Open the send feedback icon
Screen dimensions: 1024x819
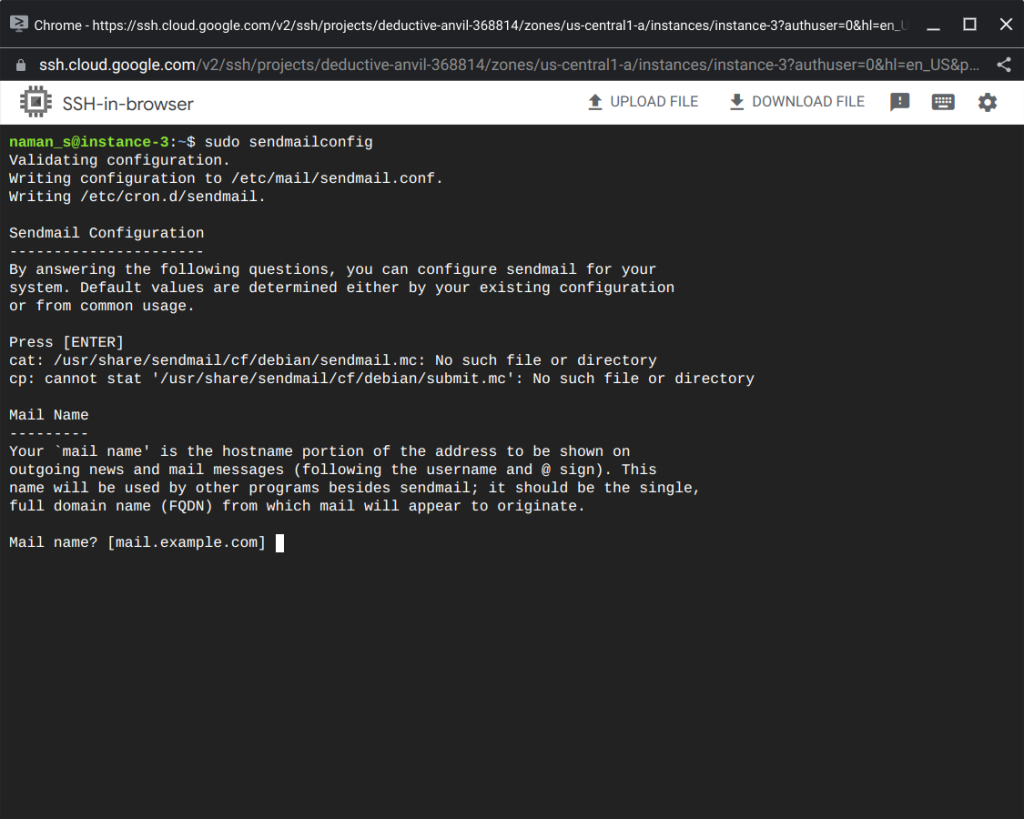tap(899, 102)
